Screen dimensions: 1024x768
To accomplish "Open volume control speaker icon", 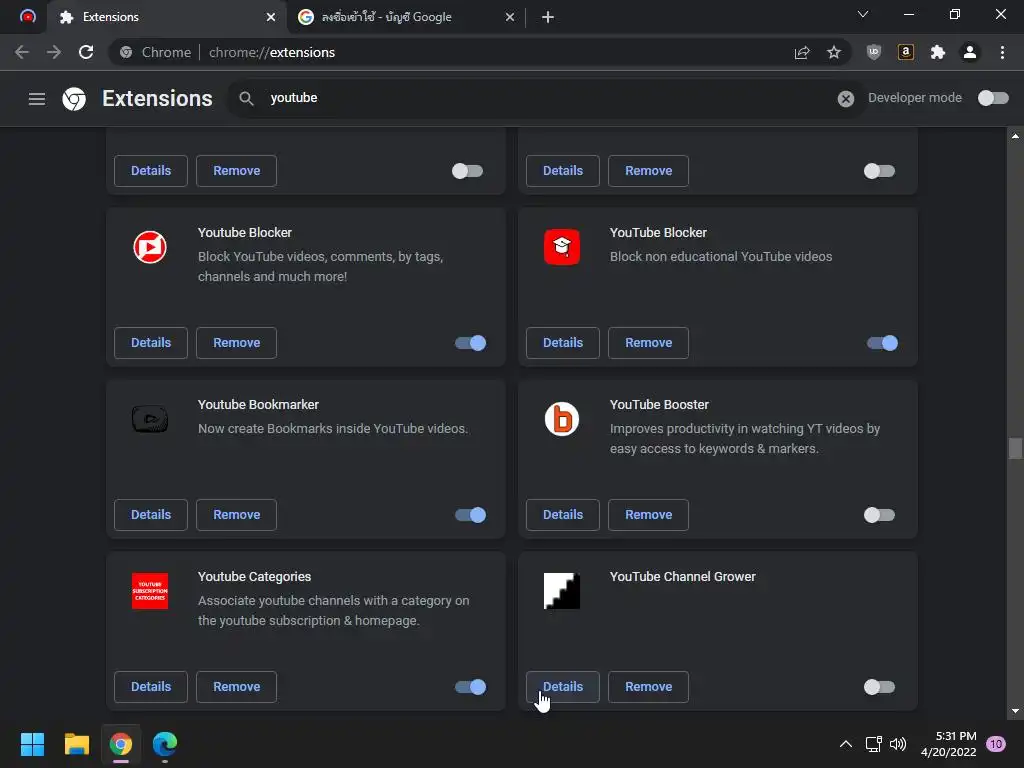I will (x=898, y=744).
